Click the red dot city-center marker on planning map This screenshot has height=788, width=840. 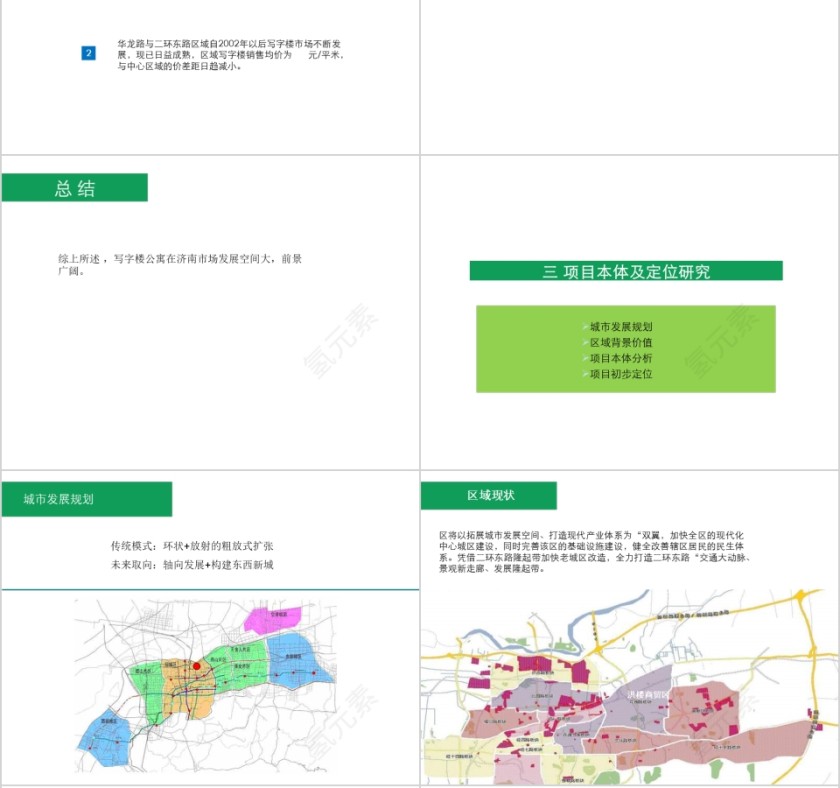click(196, 665)
